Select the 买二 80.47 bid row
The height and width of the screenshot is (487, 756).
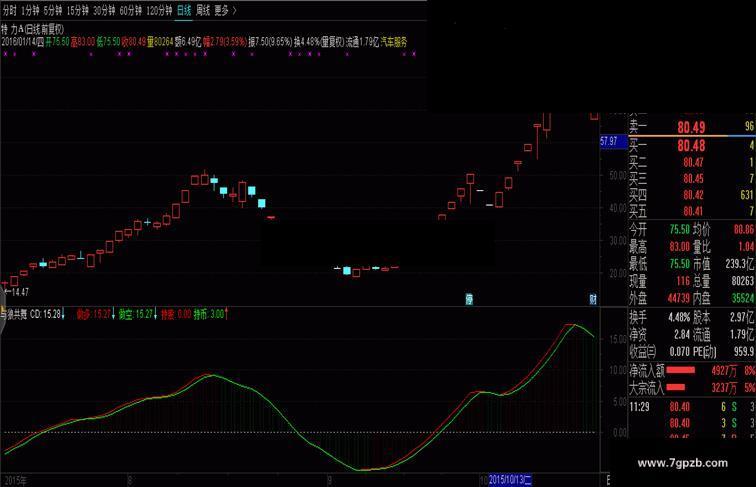coord(692,162)
